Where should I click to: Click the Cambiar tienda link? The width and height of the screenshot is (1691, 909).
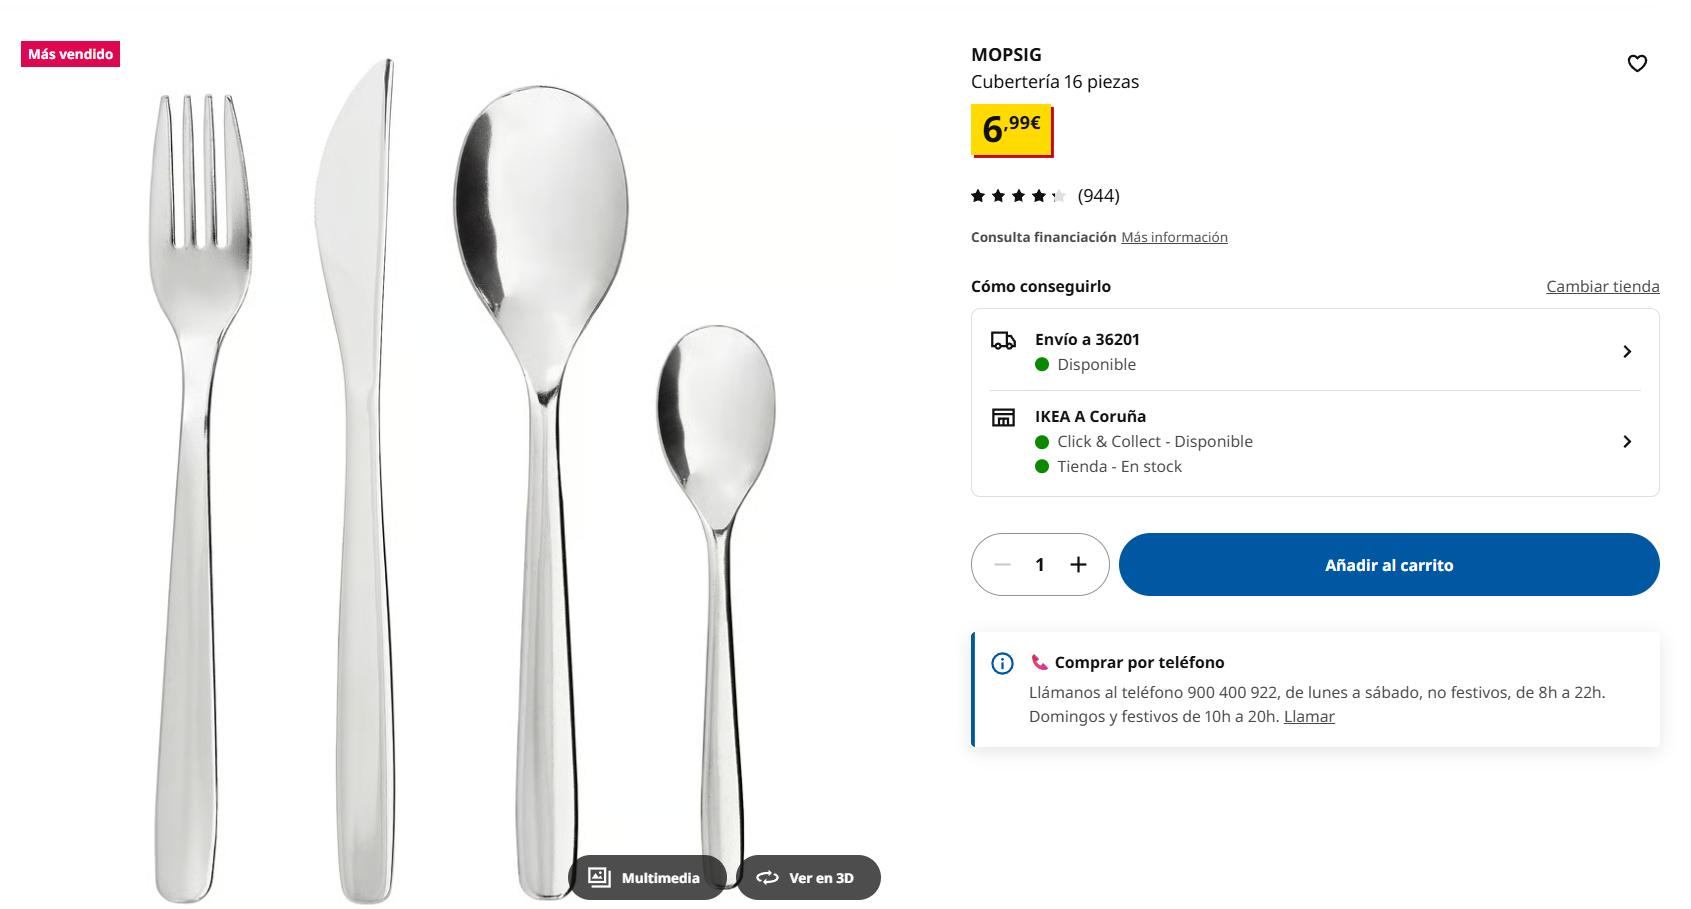click(1602, 286)
